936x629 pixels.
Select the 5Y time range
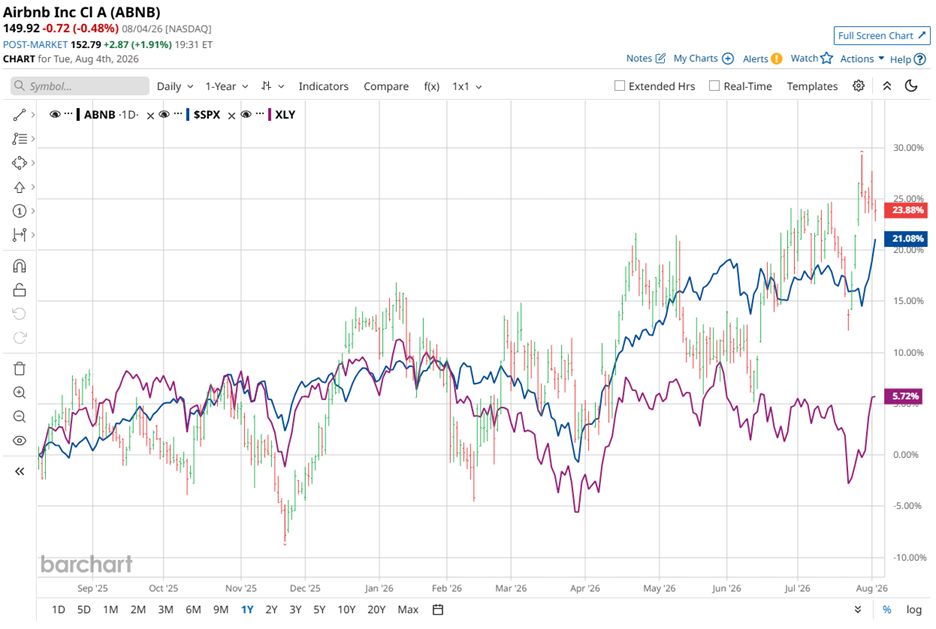click(x=319, y=609)
